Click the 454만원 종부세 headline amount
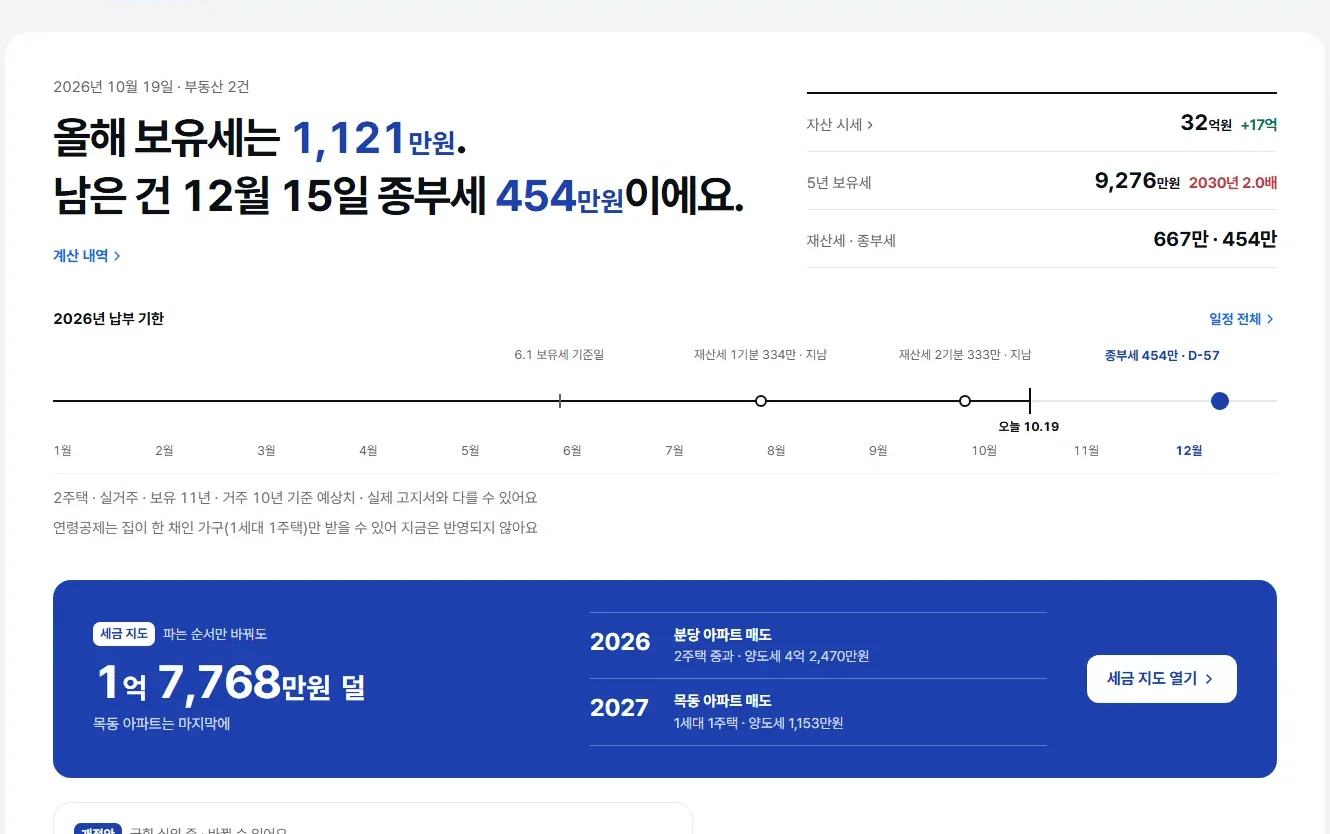The image size is (1330, 834). pyautogui.click(x=560, y=197)
